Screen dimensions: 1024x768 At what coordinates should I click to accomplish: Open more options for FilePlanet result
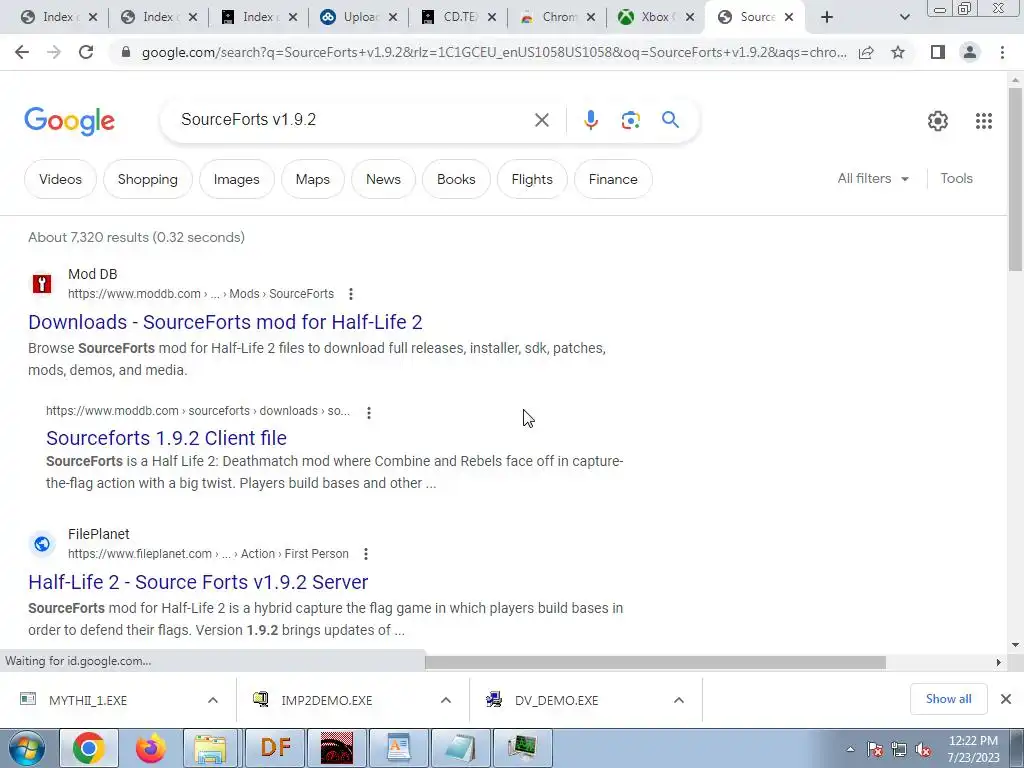click(x=366, y=554)
